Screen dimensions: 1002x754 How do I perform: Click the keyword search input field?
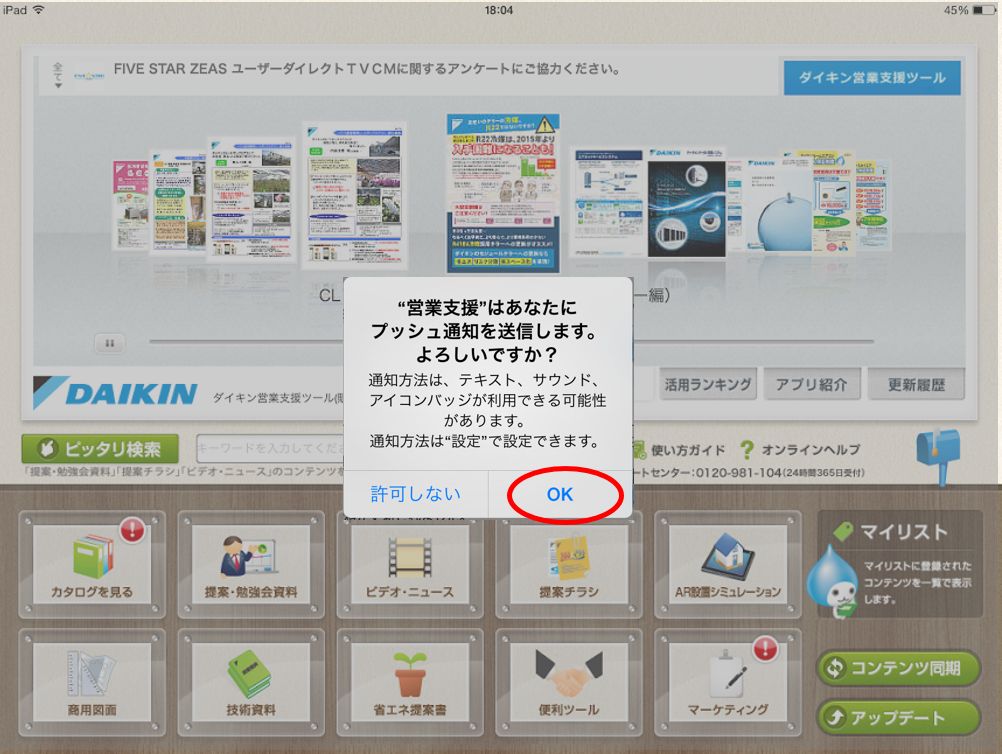coord(270,448)
